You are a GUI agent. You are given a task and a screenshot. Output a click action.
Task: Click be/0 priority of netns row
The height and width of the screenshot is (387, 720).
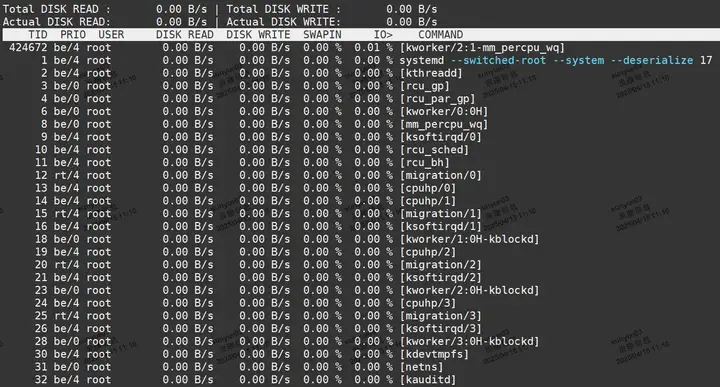point(67,367)
